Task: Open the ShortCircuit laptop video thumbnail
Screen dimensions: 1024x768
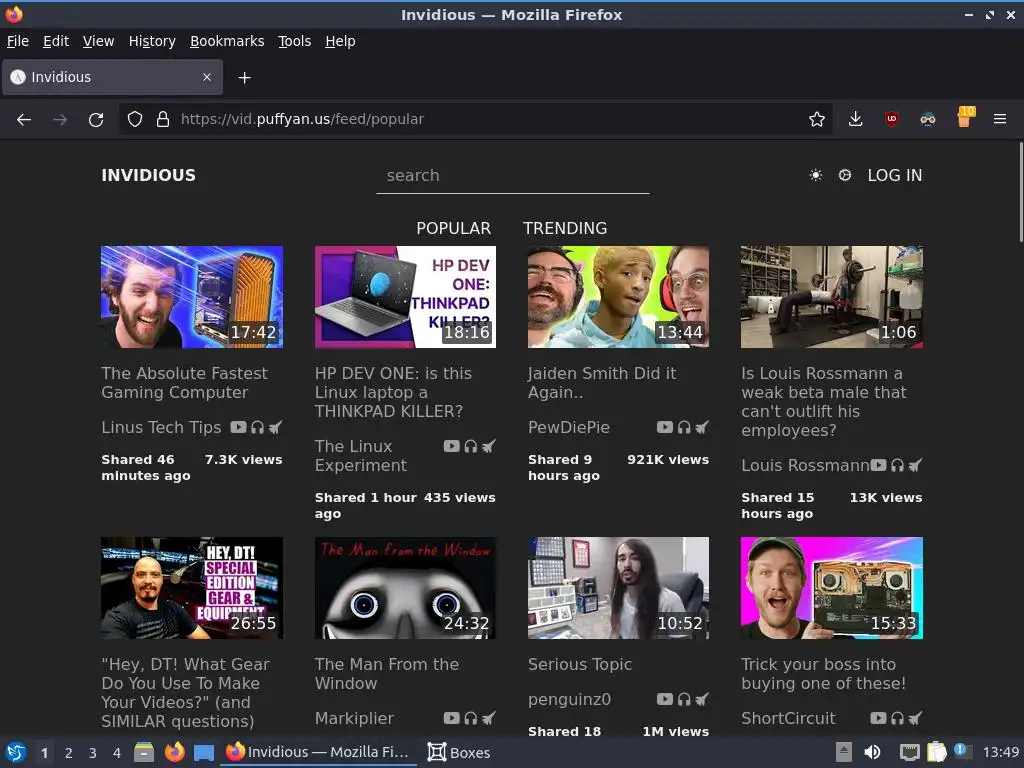Action: (x=832, y=588)
